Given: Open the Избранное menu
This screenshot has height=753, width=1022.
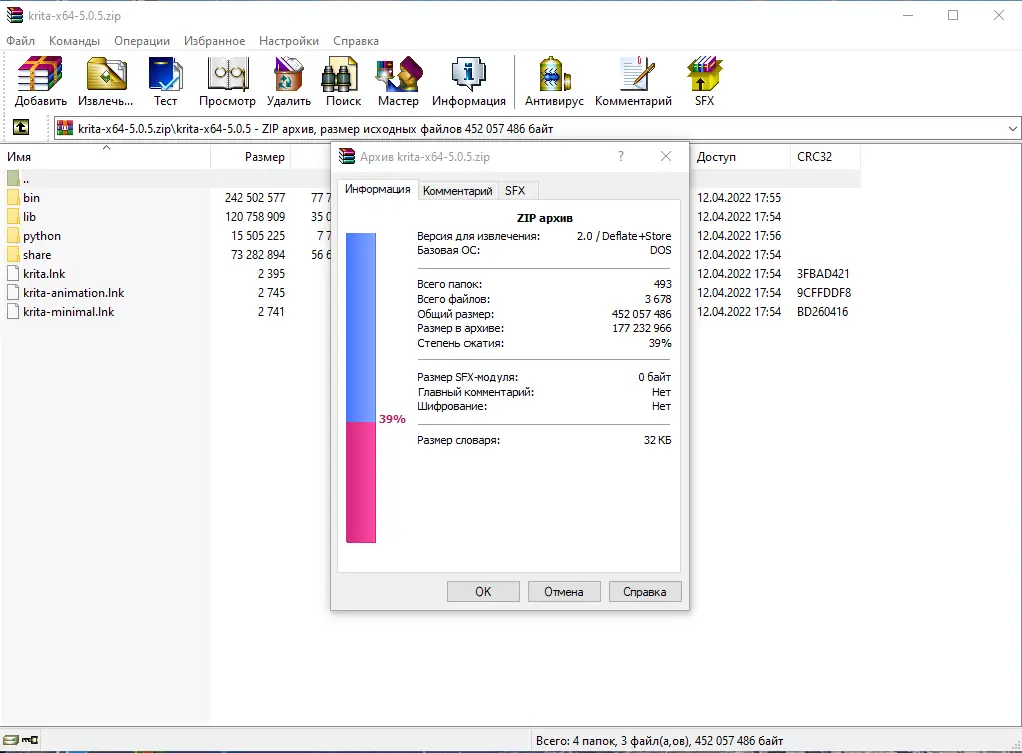Looking at the screenshot, I should pyautogui.click(x=214, y=40).
